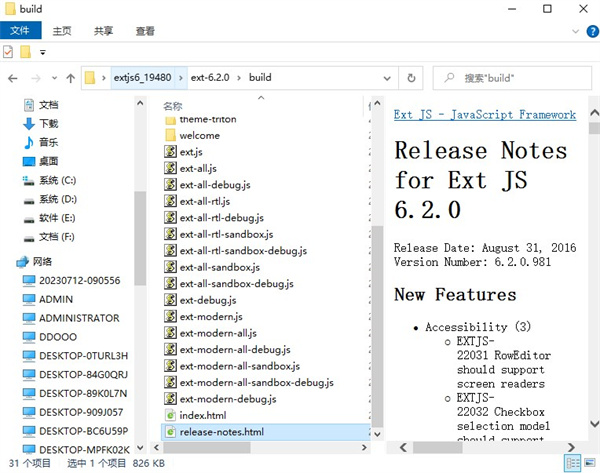Open the address bar history dropdown

point(387,78)
